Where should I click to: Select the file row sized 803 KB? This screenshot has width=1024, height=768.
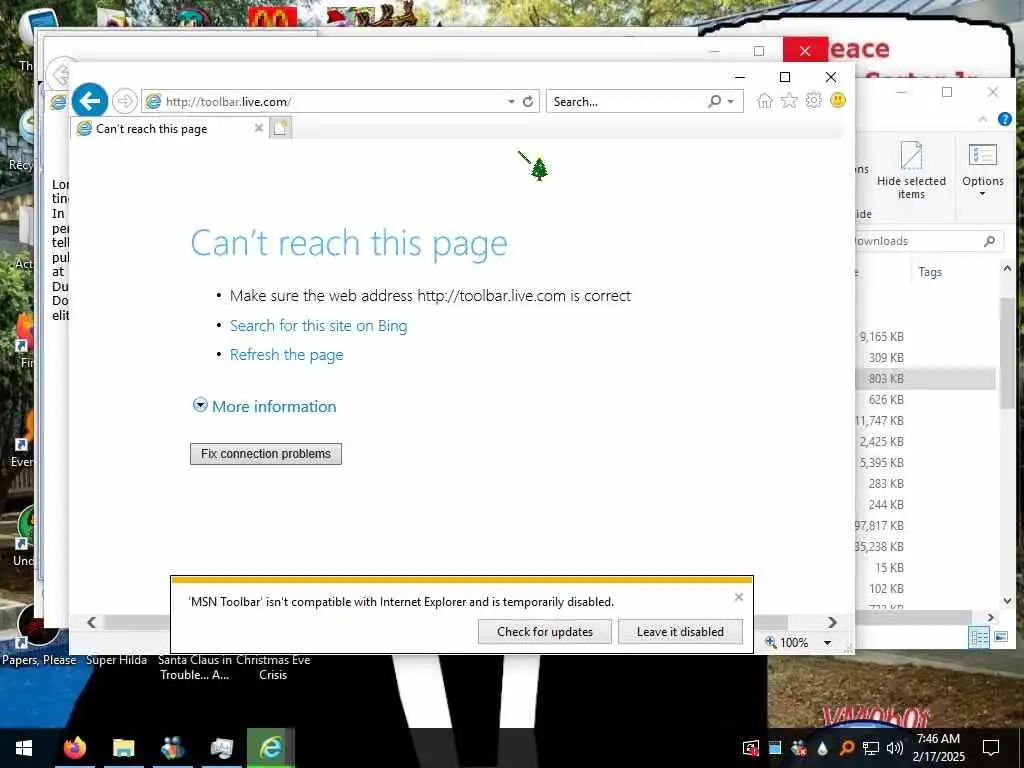[x=925, y=379]
